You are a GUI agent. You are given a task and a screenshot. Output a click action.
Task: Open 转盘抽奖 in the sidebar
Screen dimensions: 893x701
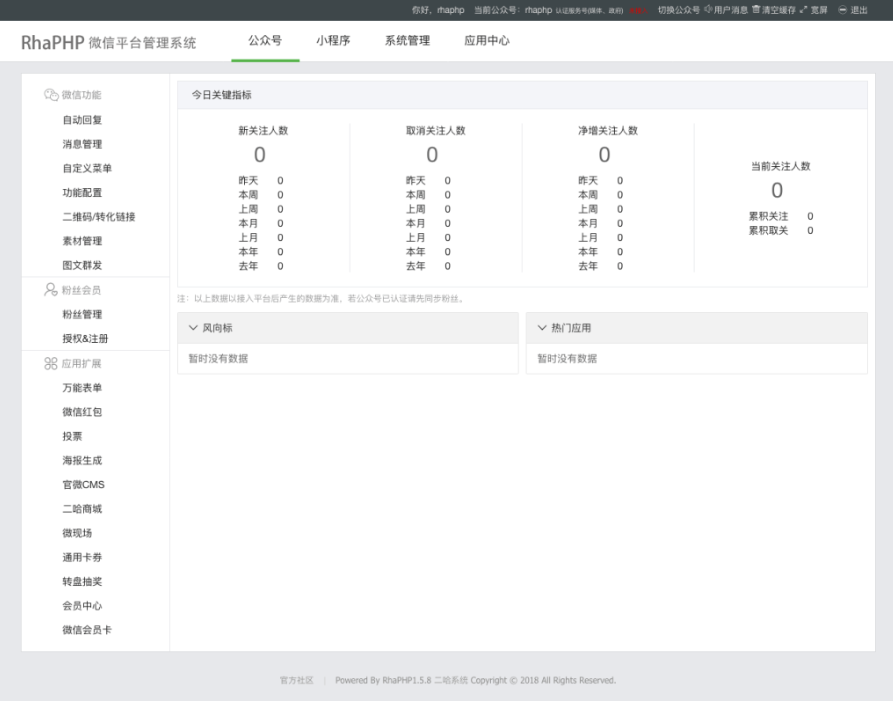tap(82, 582)
